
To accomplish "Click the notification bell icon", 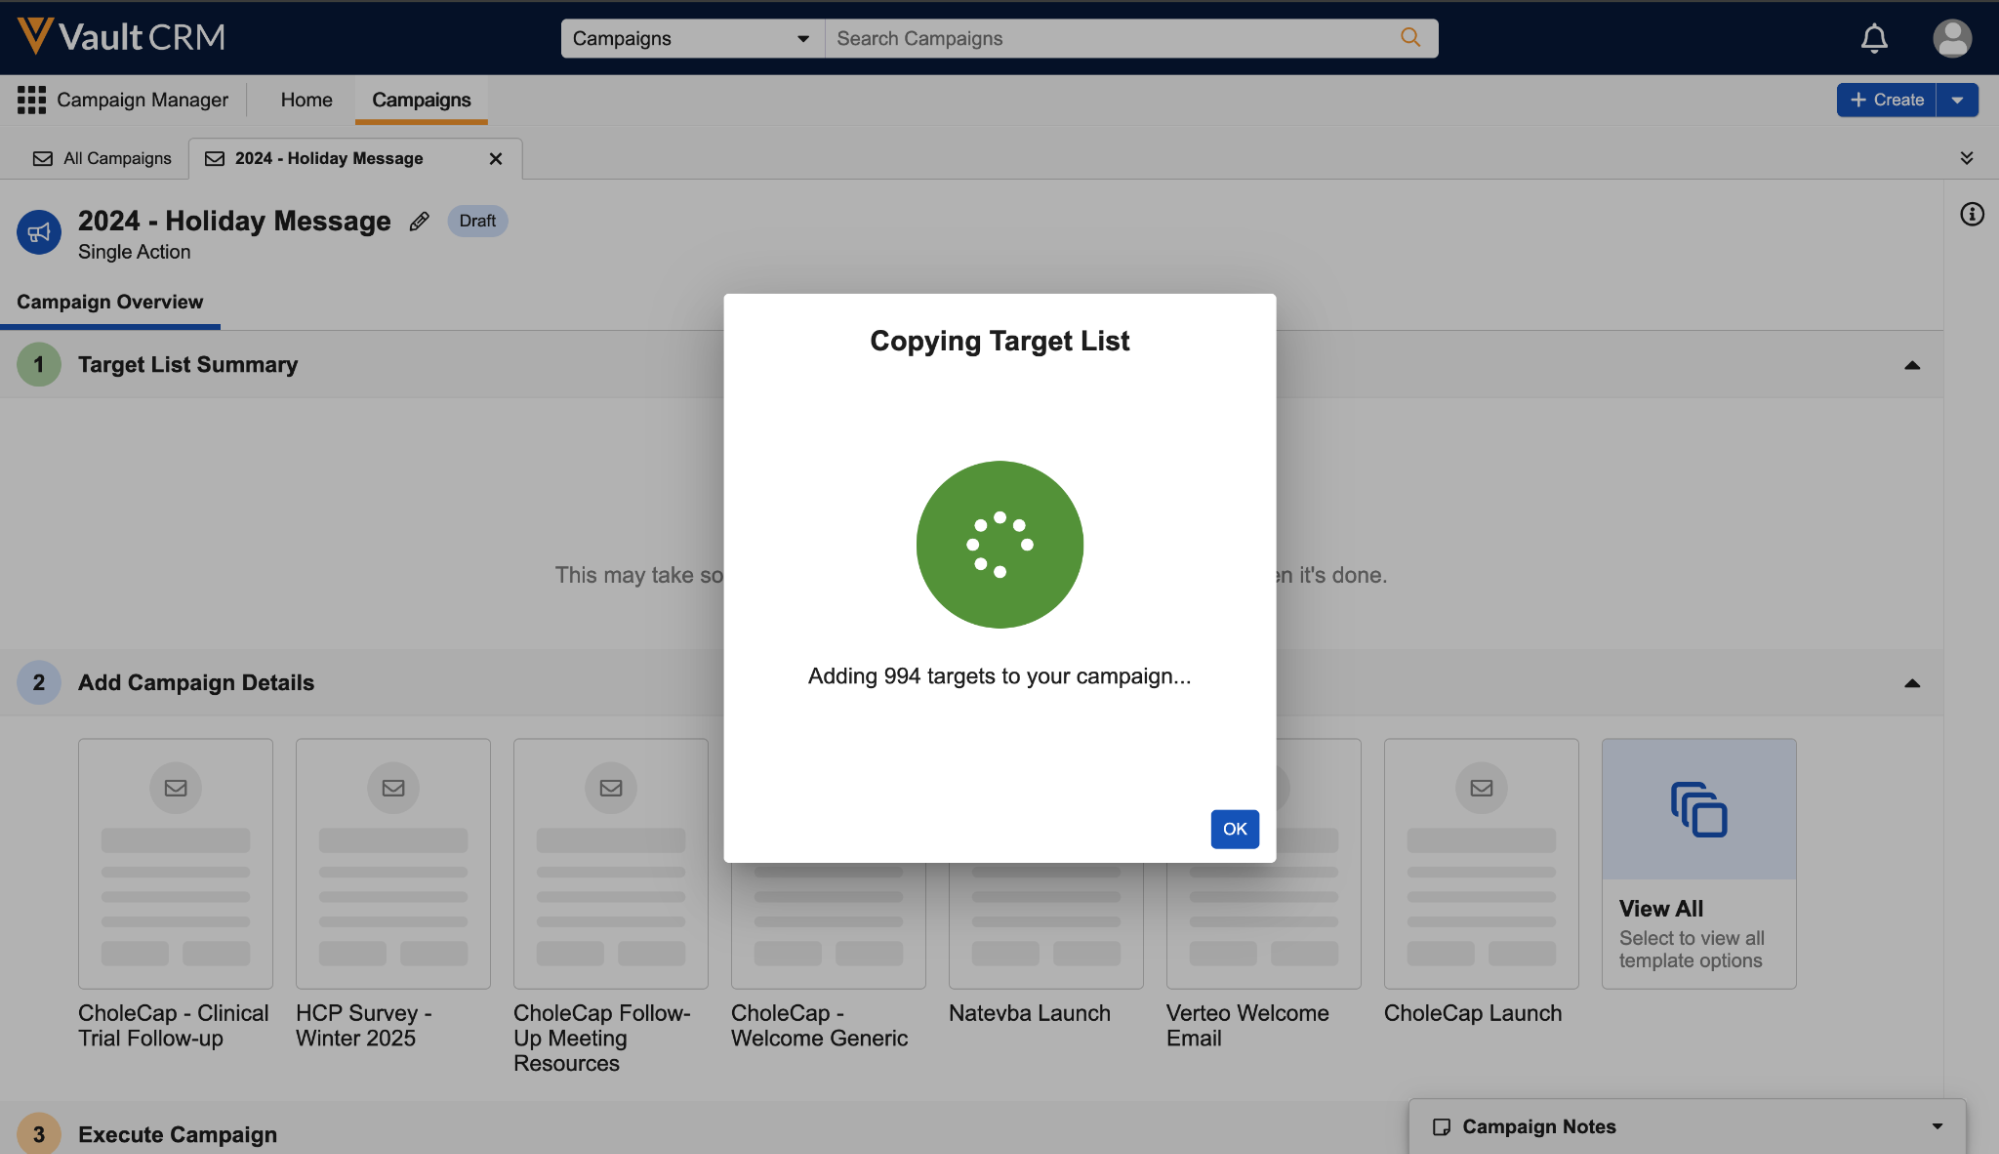I will (1874, 38).
